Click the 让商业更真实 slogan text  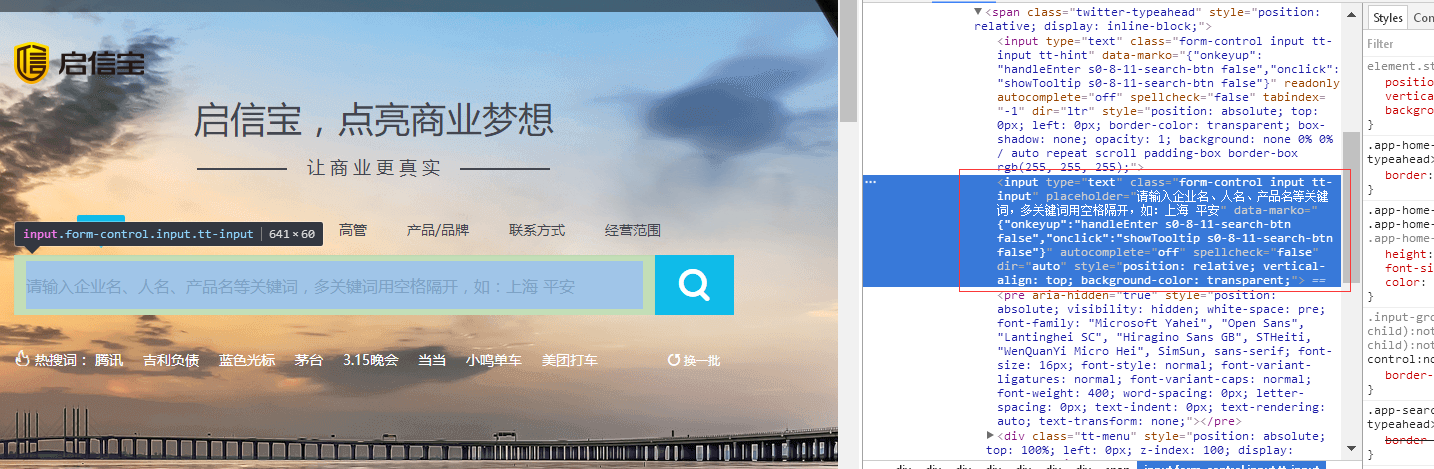(374, 168)
